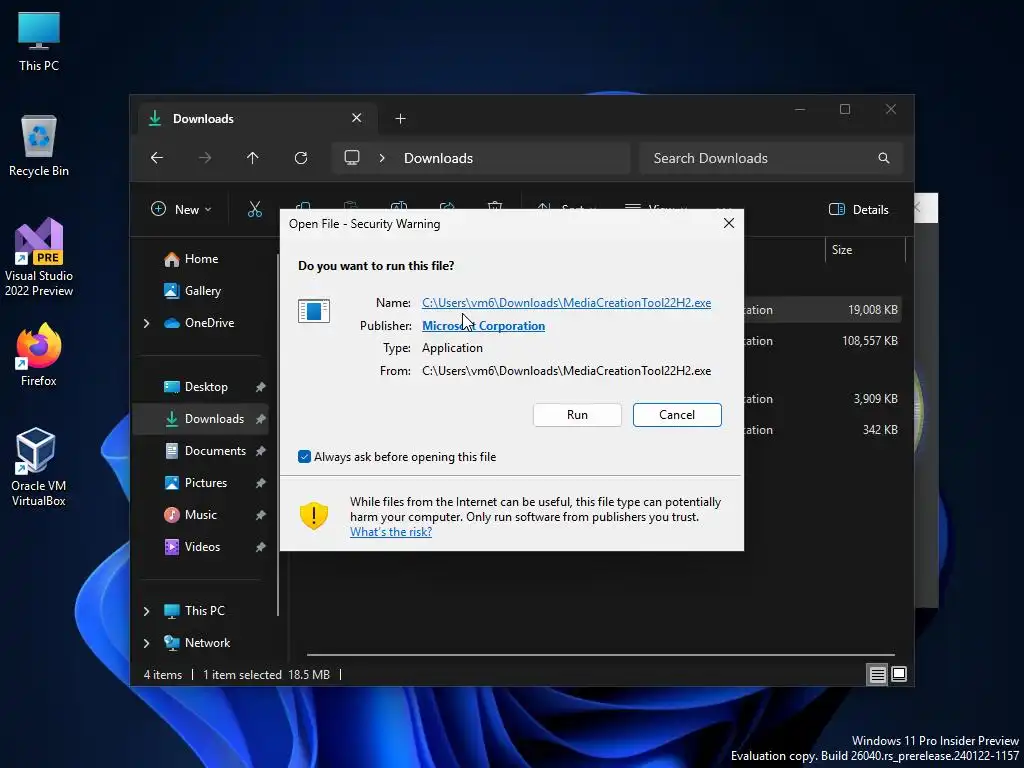Click the Cancel button

677,415
